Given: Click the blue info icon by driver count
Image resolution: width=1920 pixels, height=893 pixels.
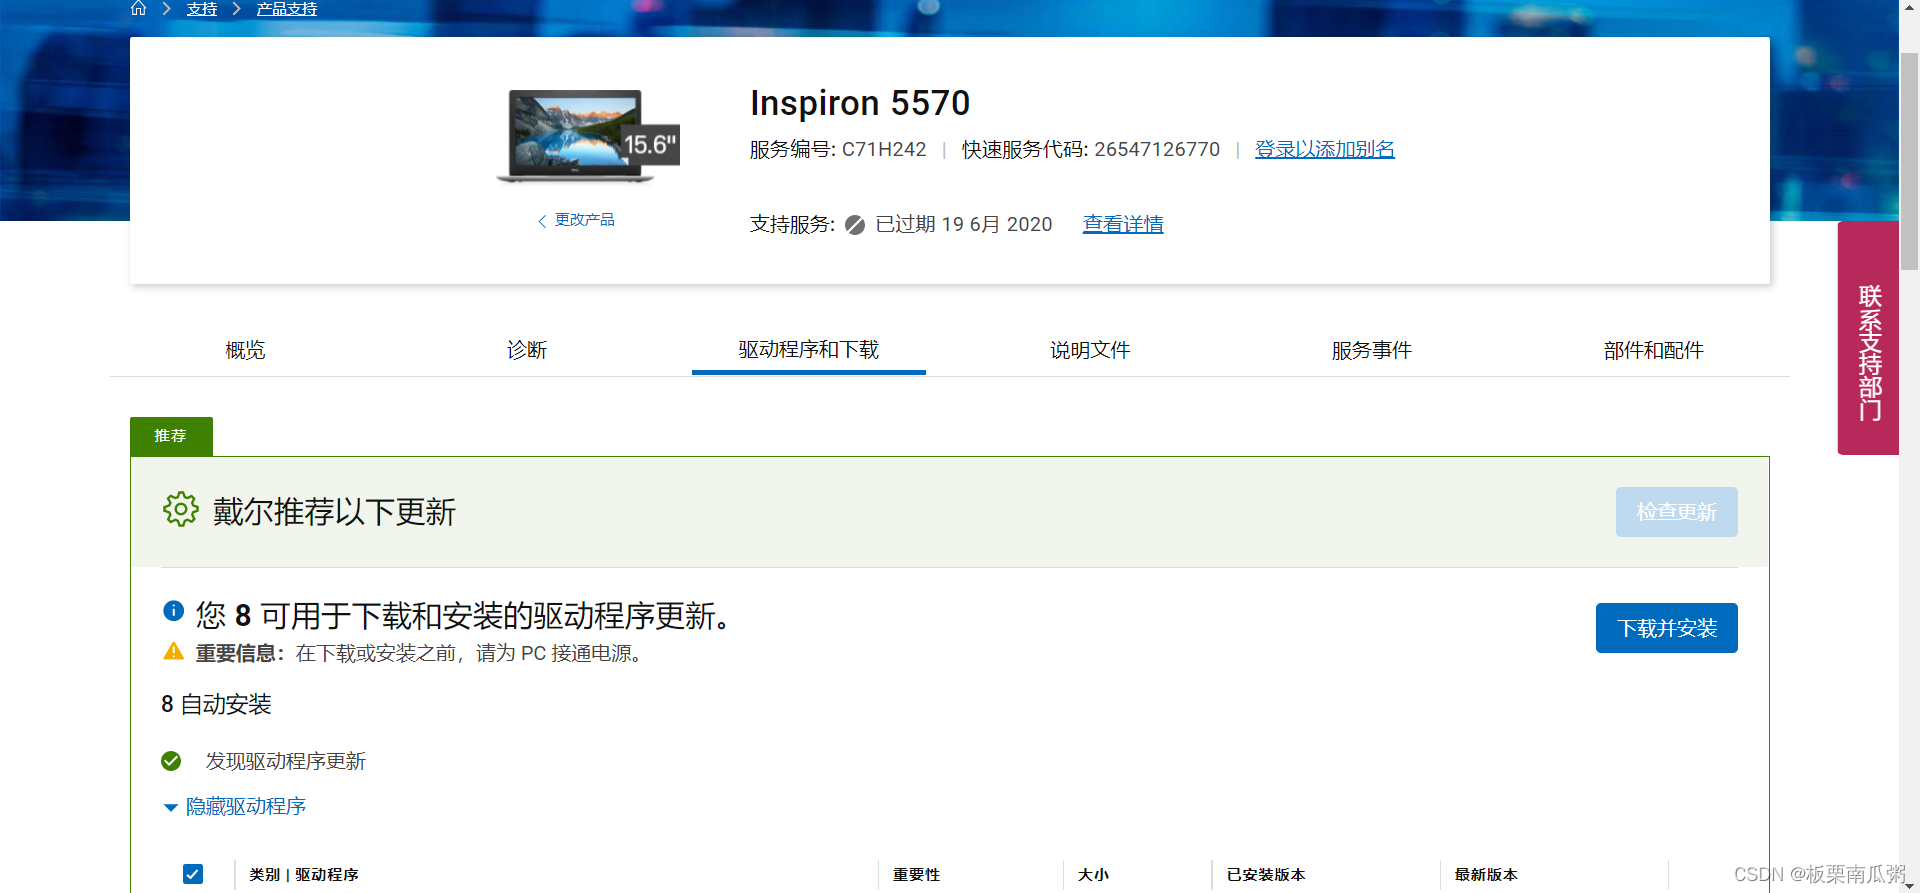Looking at the screenshot, I should point(173,610).
